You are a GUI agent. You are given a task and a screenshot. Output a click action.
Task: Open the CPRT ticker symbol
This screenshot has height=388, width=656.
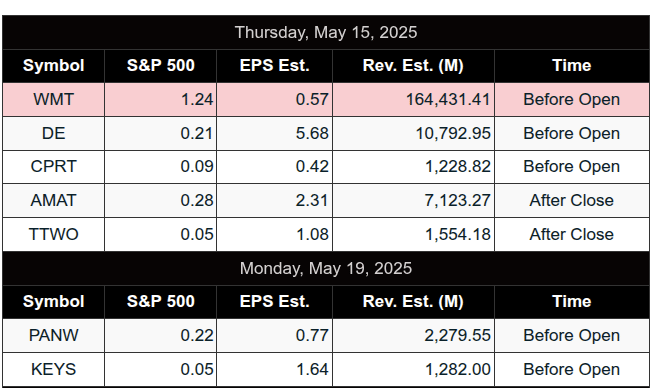[54, 167]
